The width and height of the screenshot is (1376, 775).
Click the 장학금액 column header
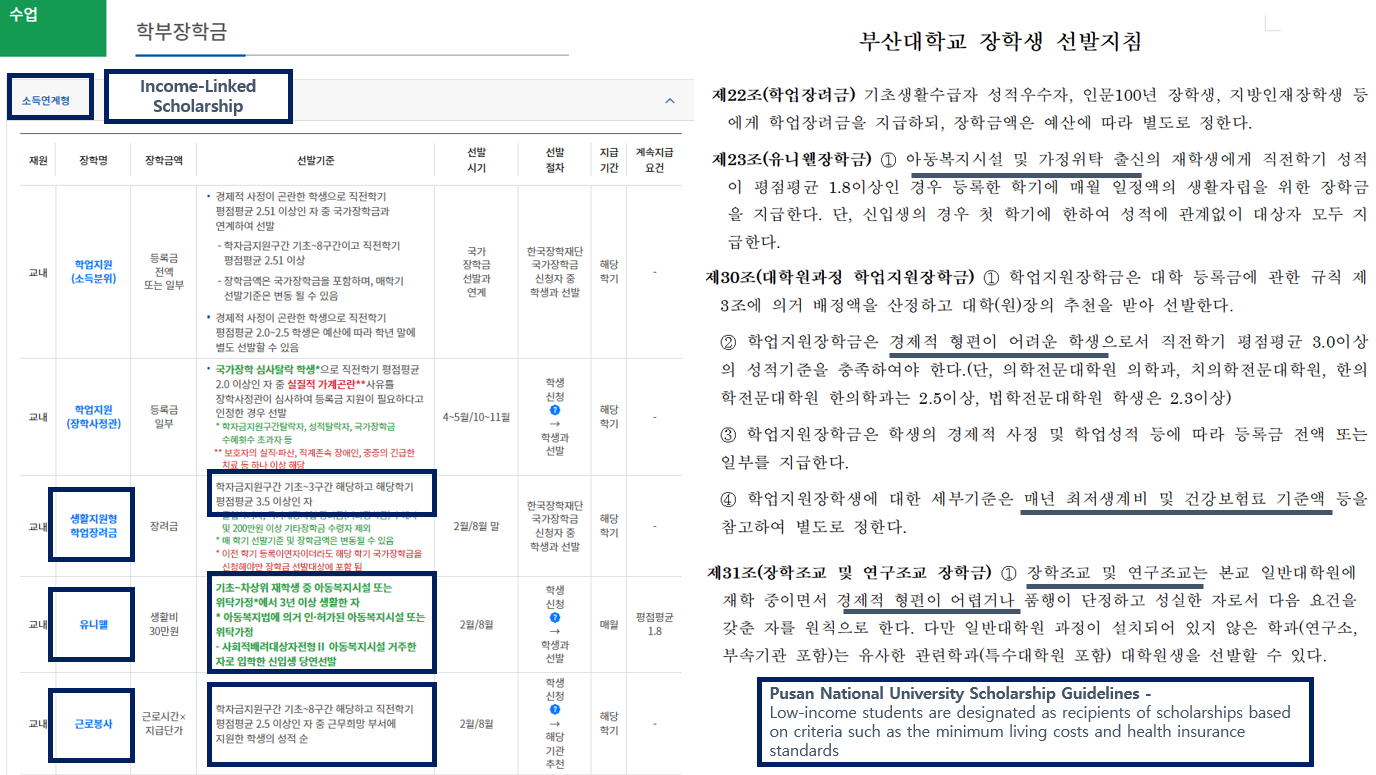pyautogui.click(x=163, y=160)
